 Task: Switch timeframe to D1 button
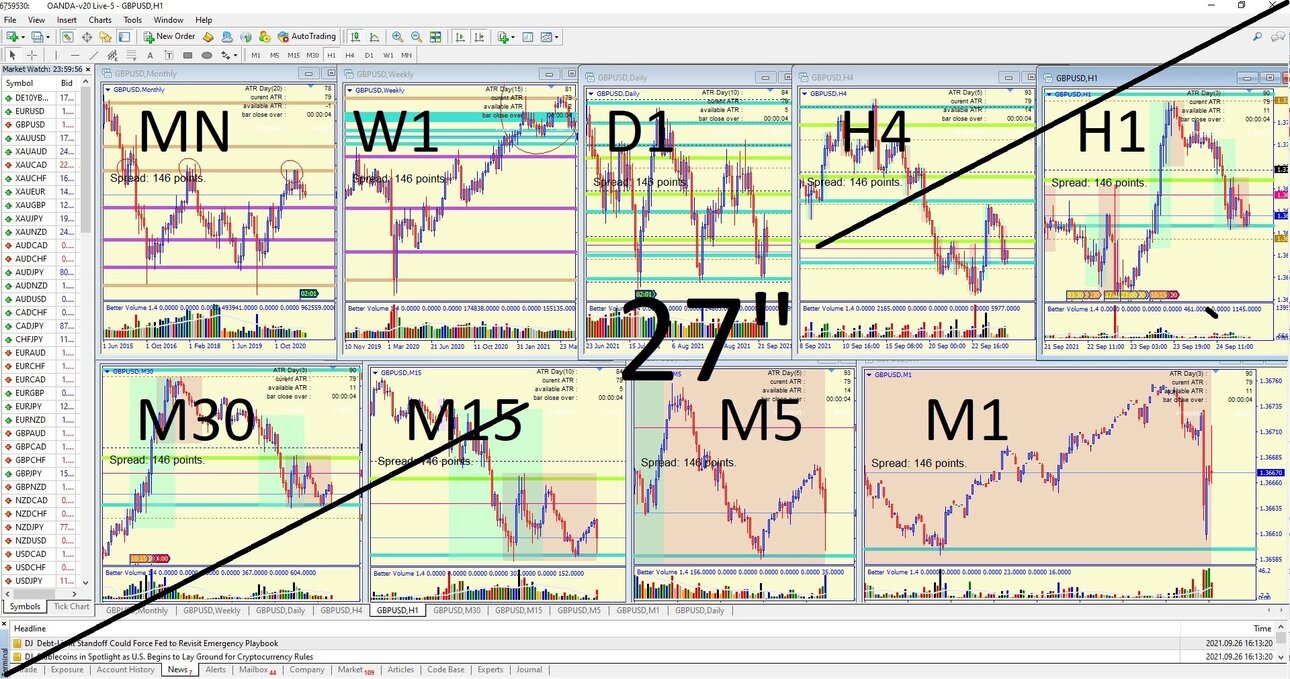click(369, 55)
